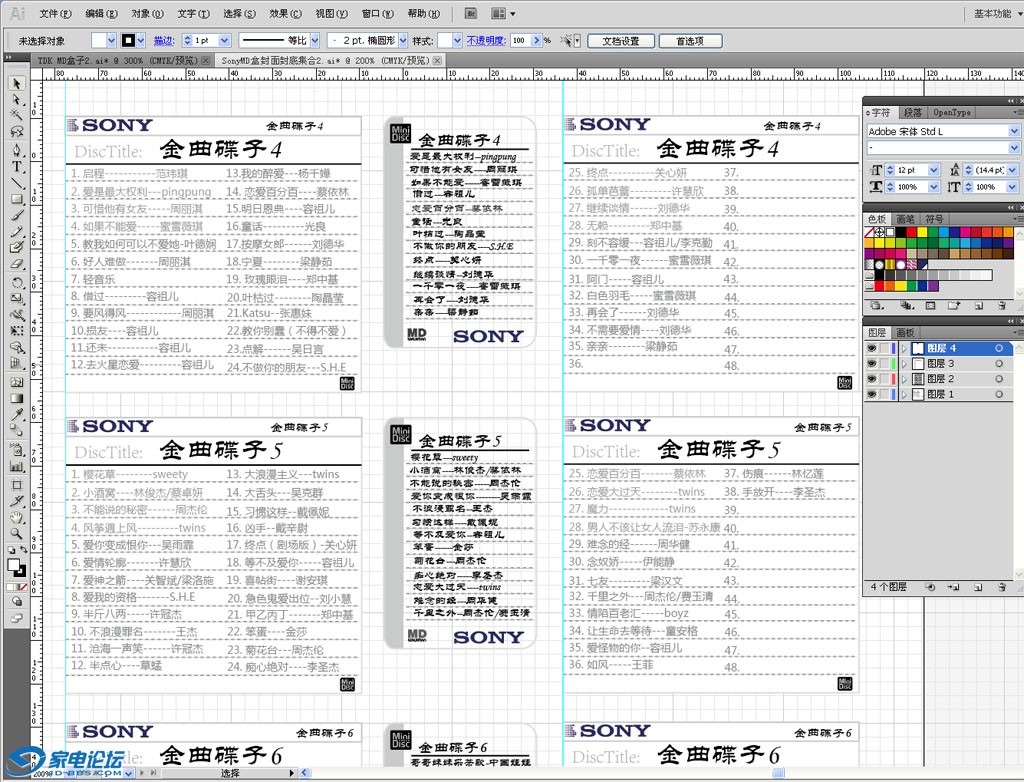Increment font size with stepper arrows
1024x782 pixels.
click(889, 167)
